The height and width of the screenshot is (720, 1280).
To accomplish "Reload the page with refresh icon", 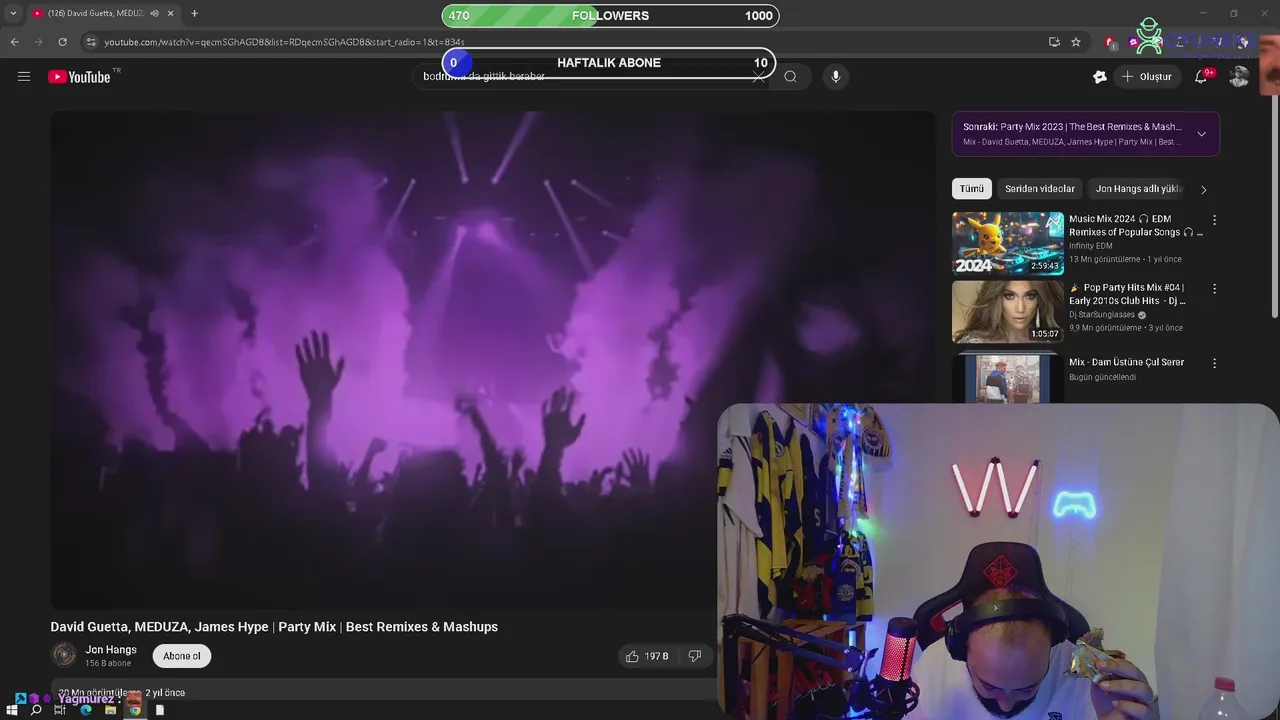I will 62,42.
